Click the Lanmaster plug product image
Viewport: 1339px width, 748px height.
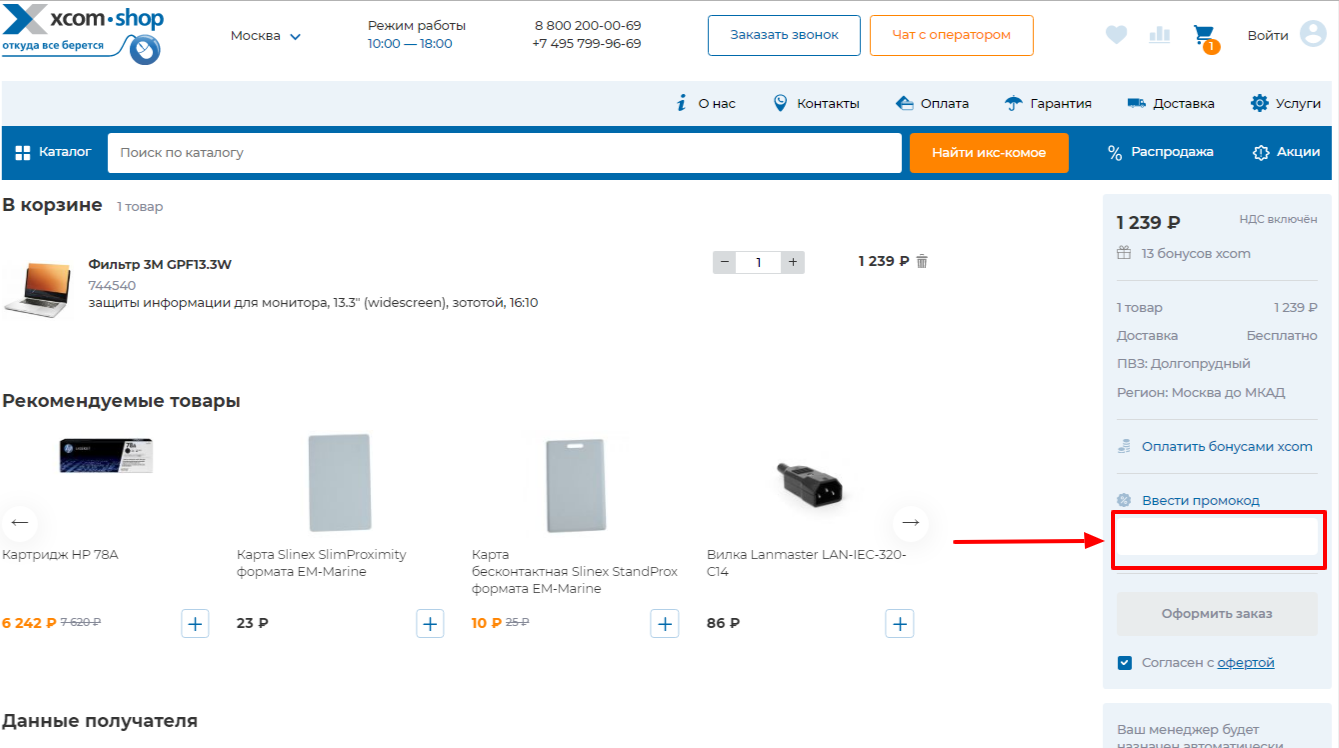click(811, 484)
